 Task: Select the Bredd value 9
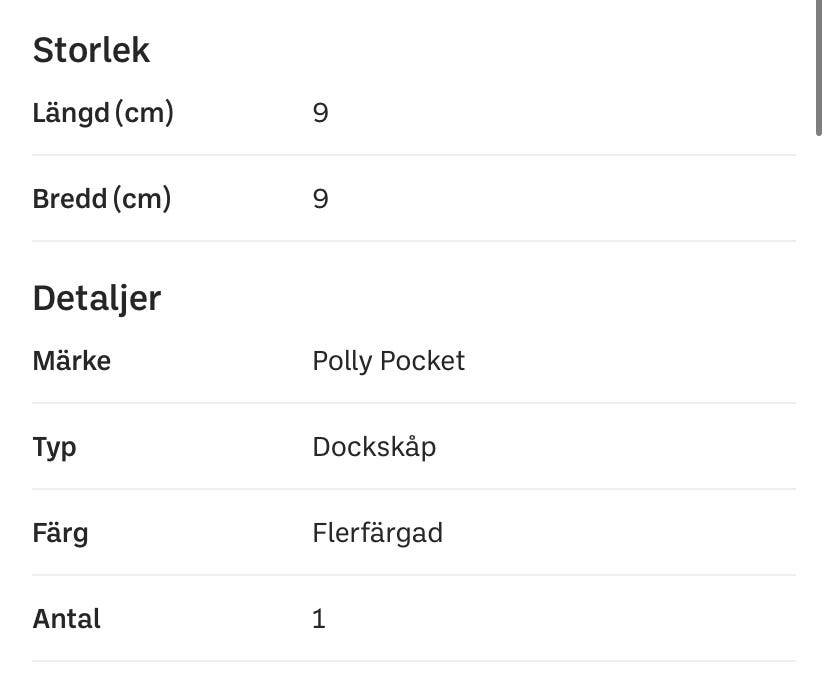tap(320, 199)
